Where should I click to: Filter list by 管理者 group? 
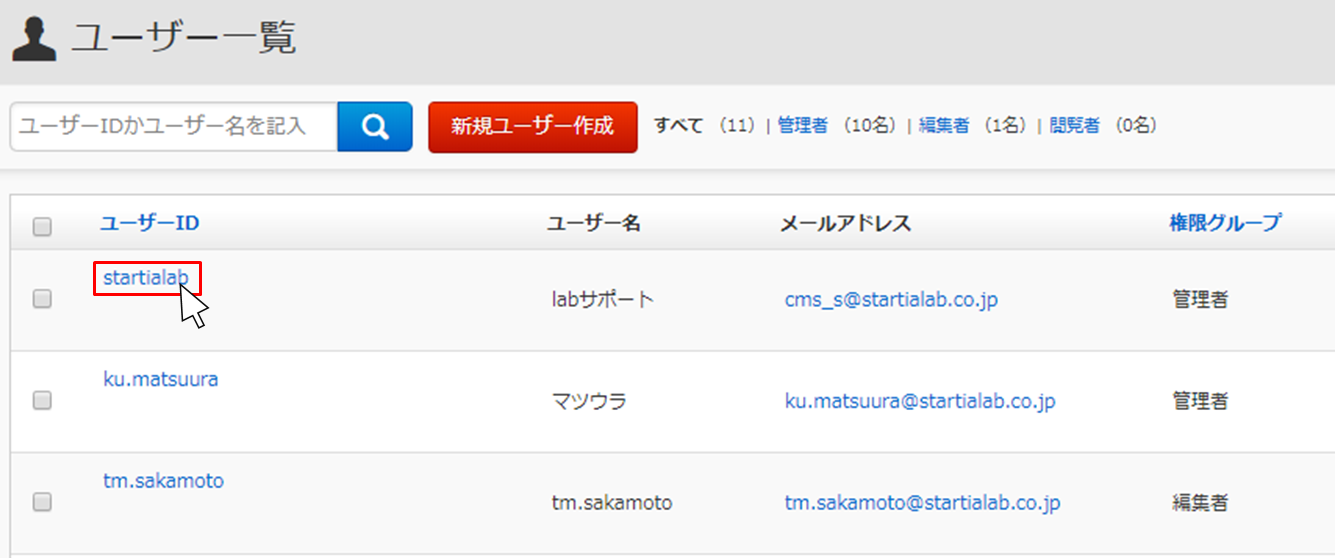[803, 126]
